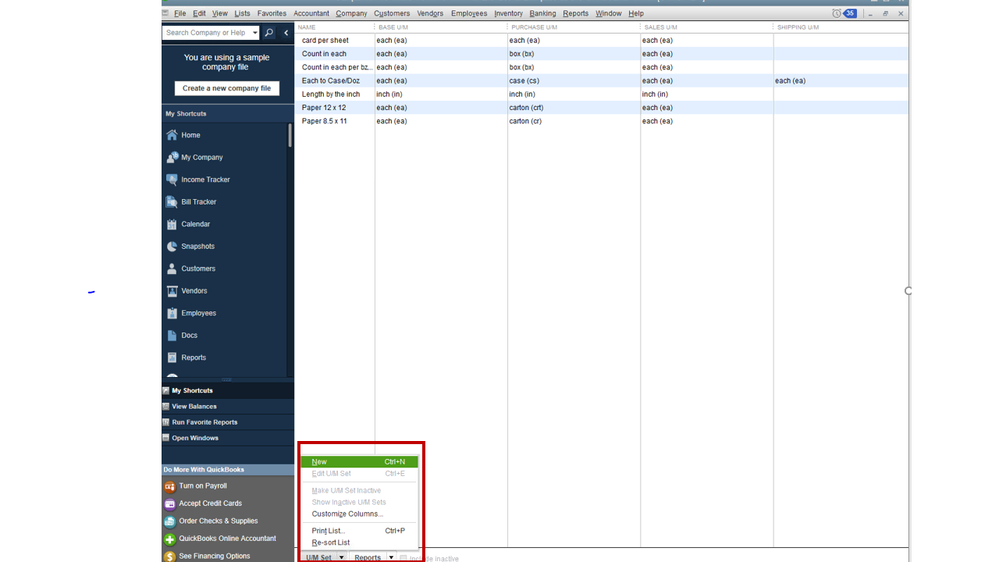Screen dimensions: 999x562
Task: Click the My Shortcuts section icon
Action: (166, 391)
